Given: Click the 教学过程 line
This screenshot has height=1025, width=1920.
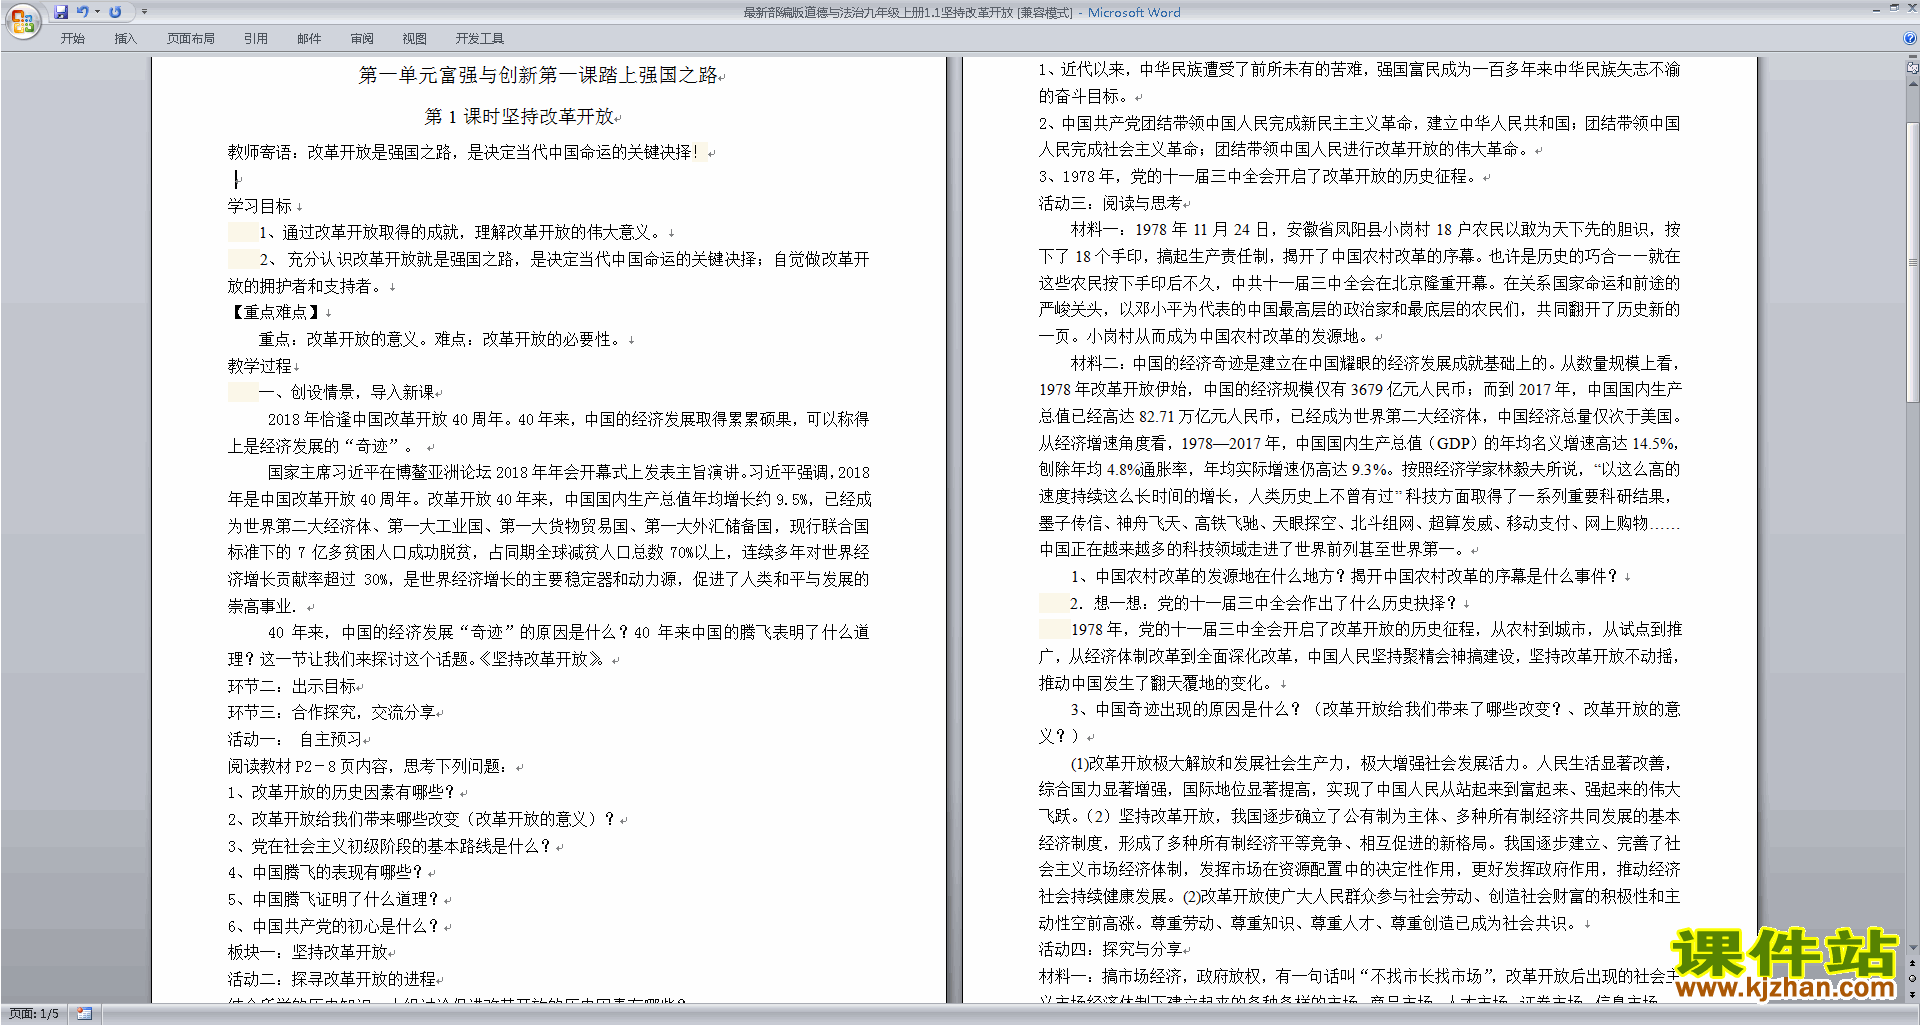Looking at the screenshot, I should tap(260, 366).
